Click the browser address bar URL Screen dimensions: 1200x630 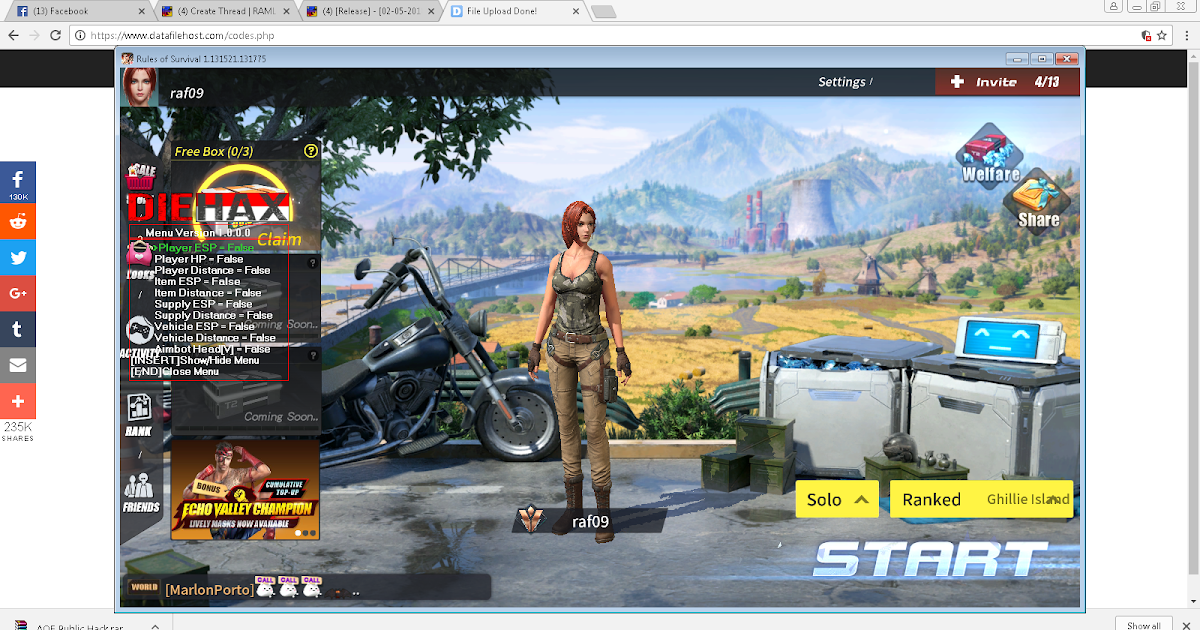tap(182, 35)
